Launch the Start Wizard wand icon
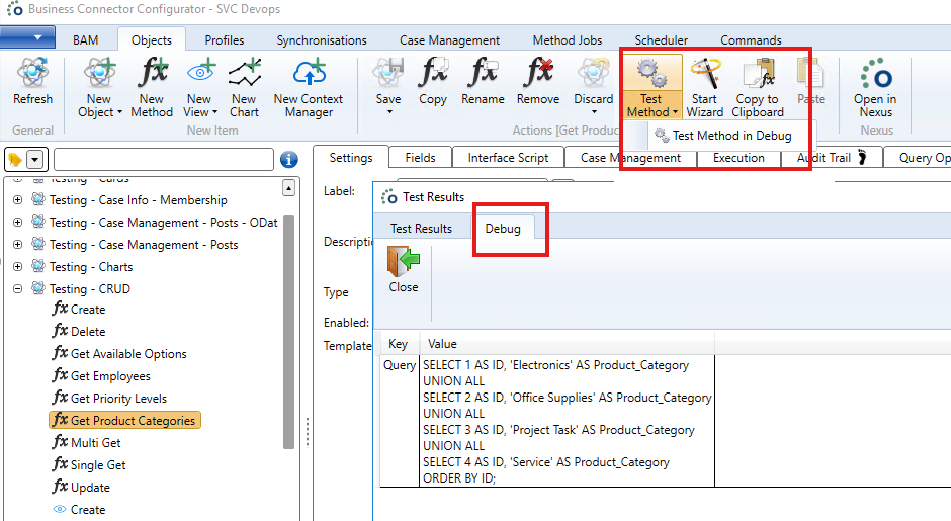951x521 pixels. 705,72
